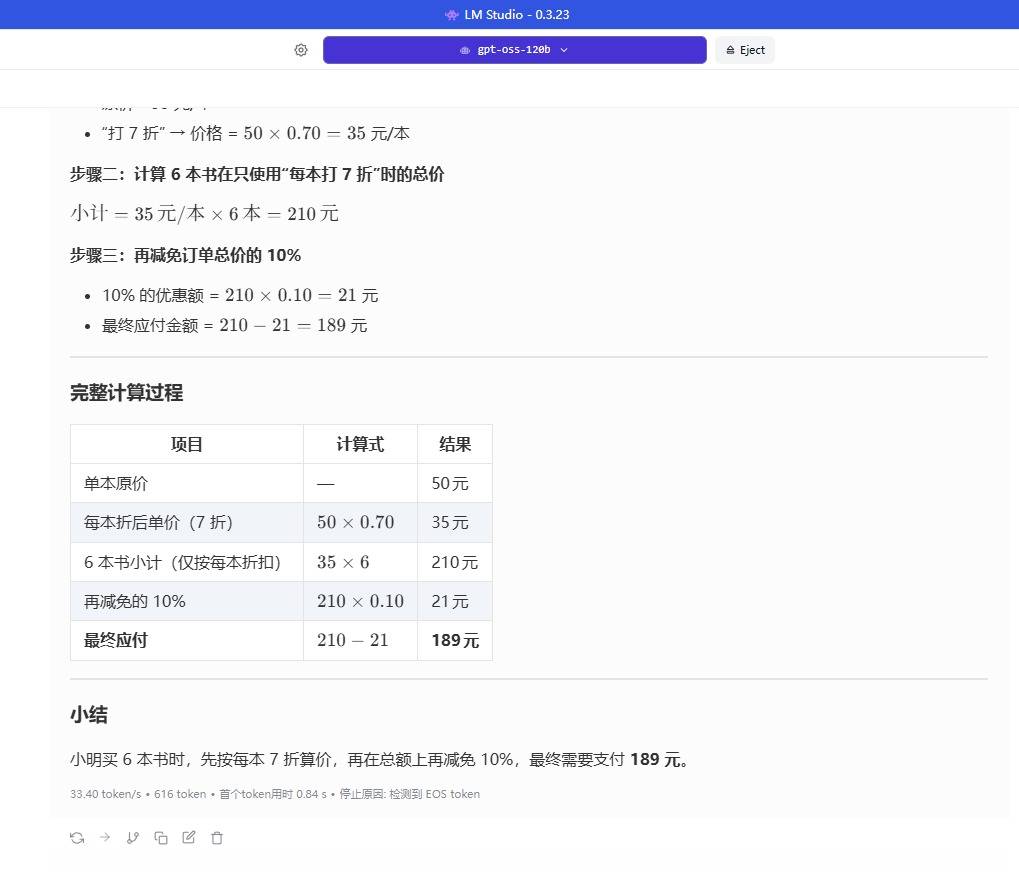This screenshot has width=1019, height=873.
Task: Click the continue generation arrow icon
Action: [x=105, y=838]
